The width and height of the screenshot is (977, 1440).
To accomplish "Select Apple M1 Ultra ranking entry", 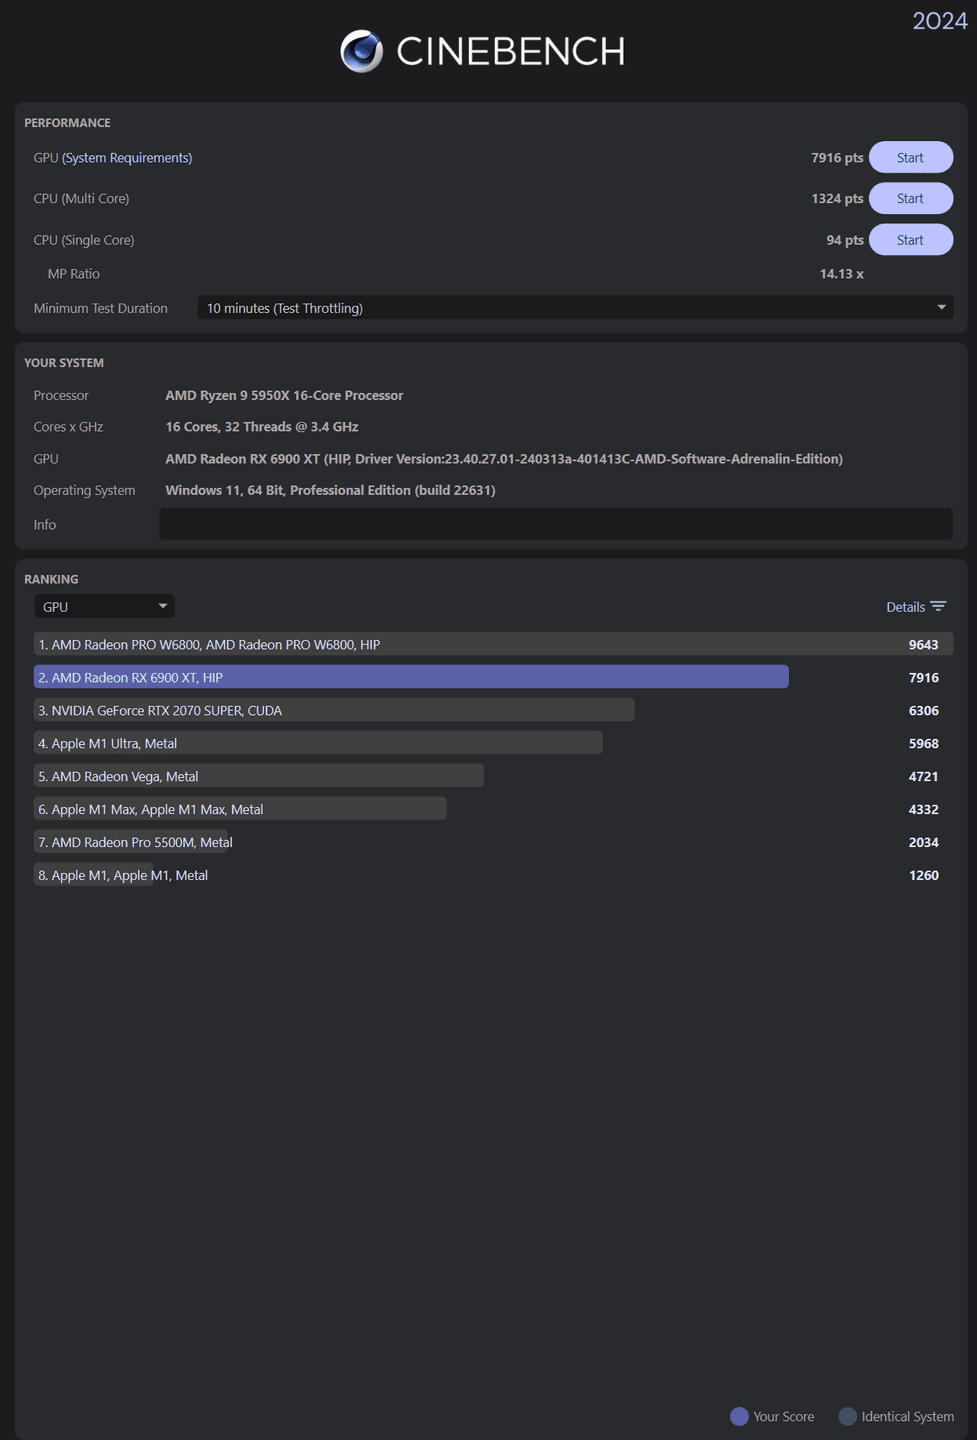I will (x=318, y=744).
